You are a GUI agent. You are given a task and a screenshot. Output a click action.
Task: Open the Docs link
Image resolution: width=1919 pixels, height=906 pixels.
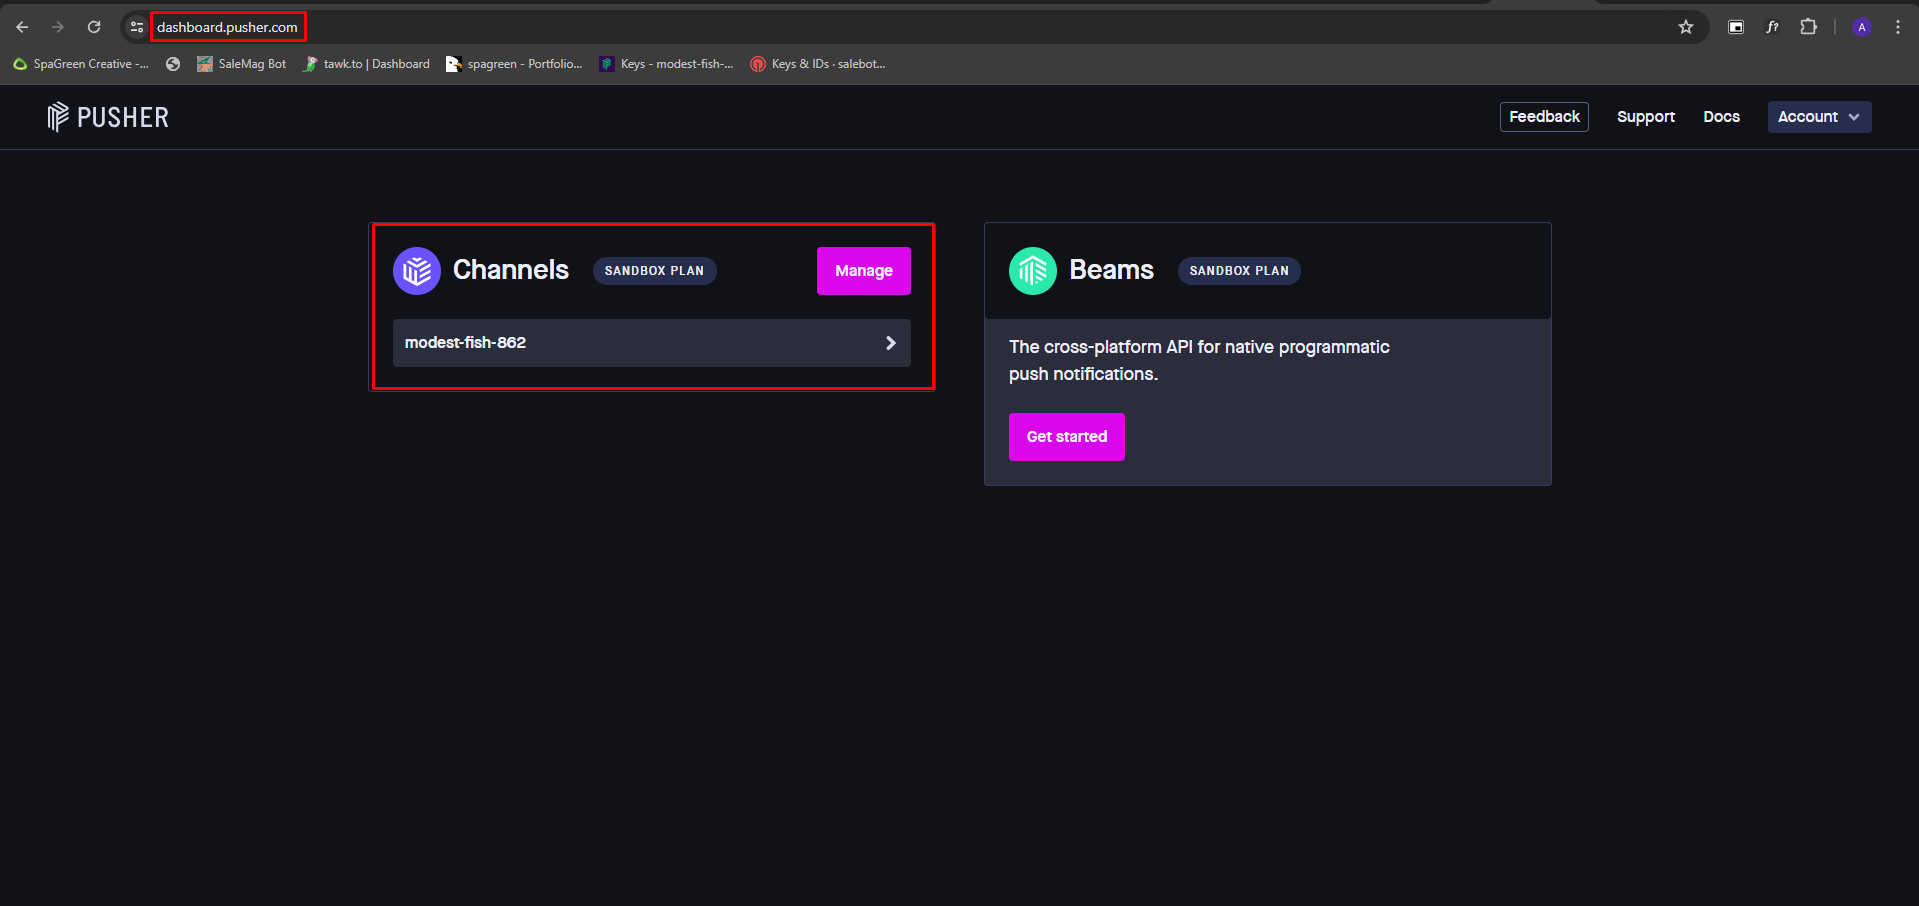coord(1721,117)
